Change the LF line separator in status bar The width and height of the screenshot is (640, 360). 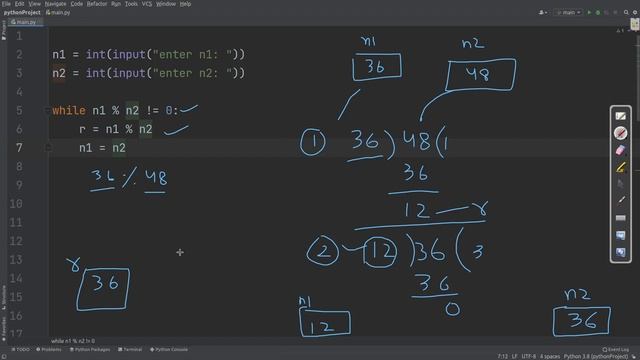[x=515, y=356]
